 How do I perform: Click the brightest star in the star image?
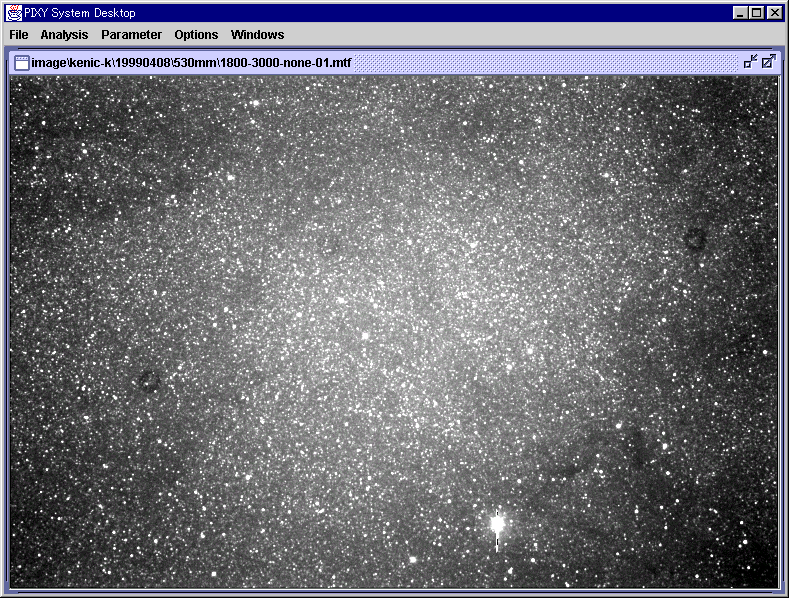[497, 525]
